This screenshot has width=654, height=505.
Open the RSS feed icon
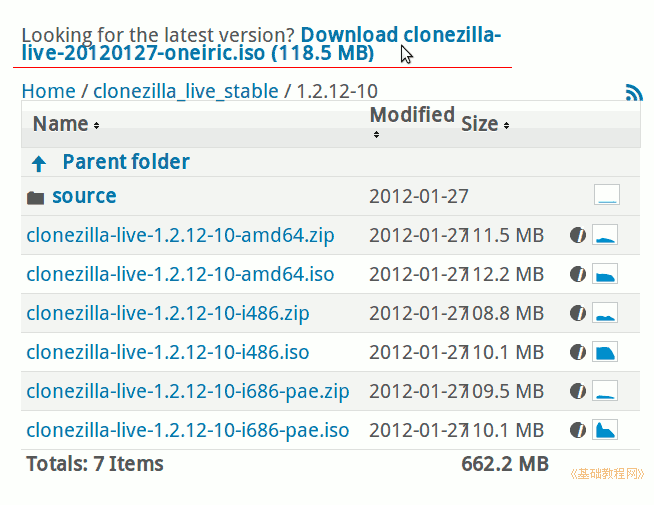coord(634,92)
